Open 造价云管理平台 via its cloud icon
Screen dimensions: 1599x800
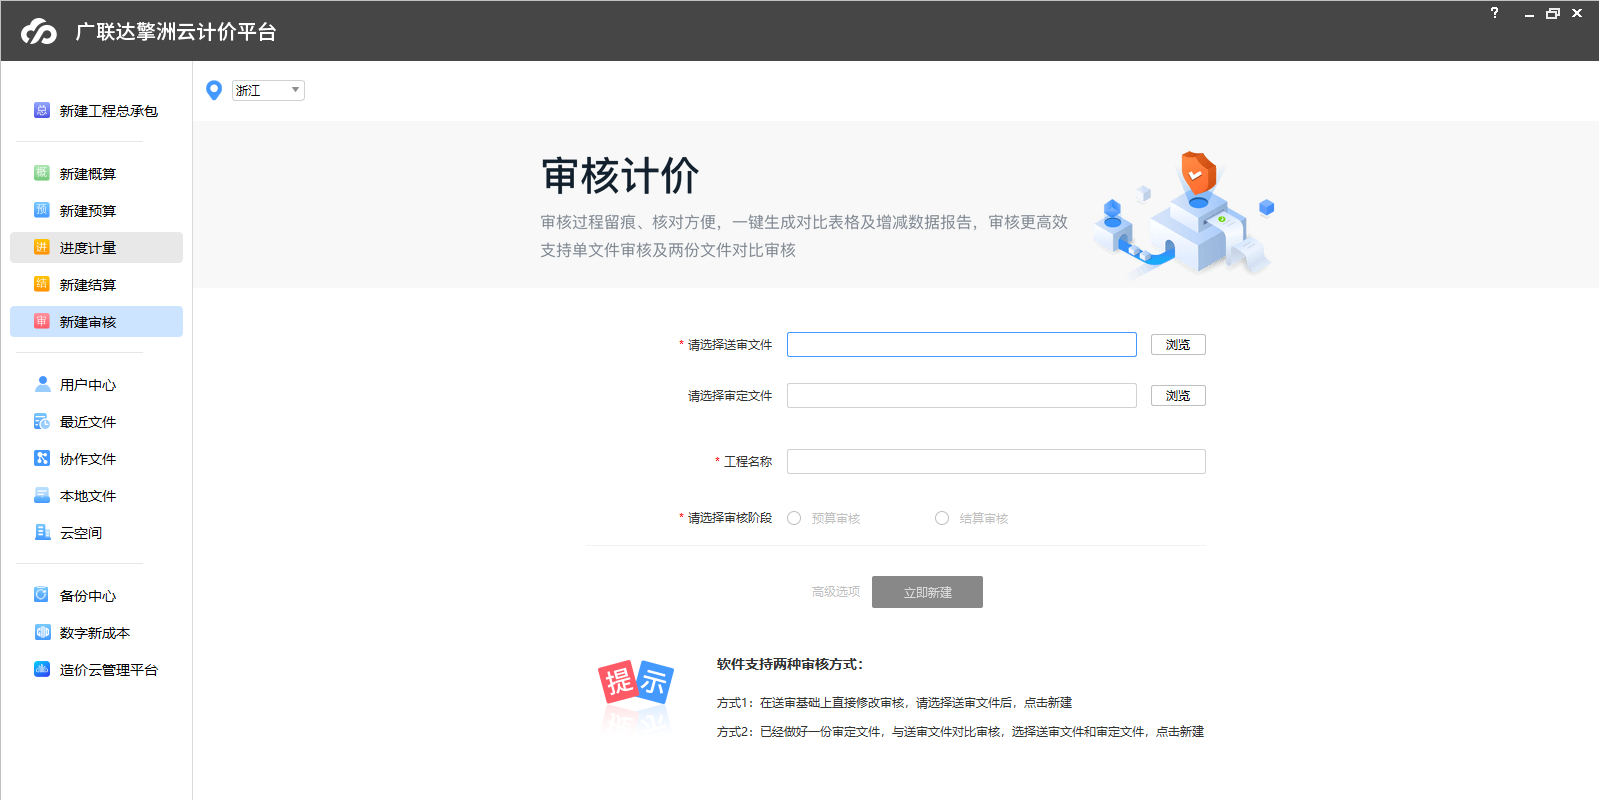42,669
